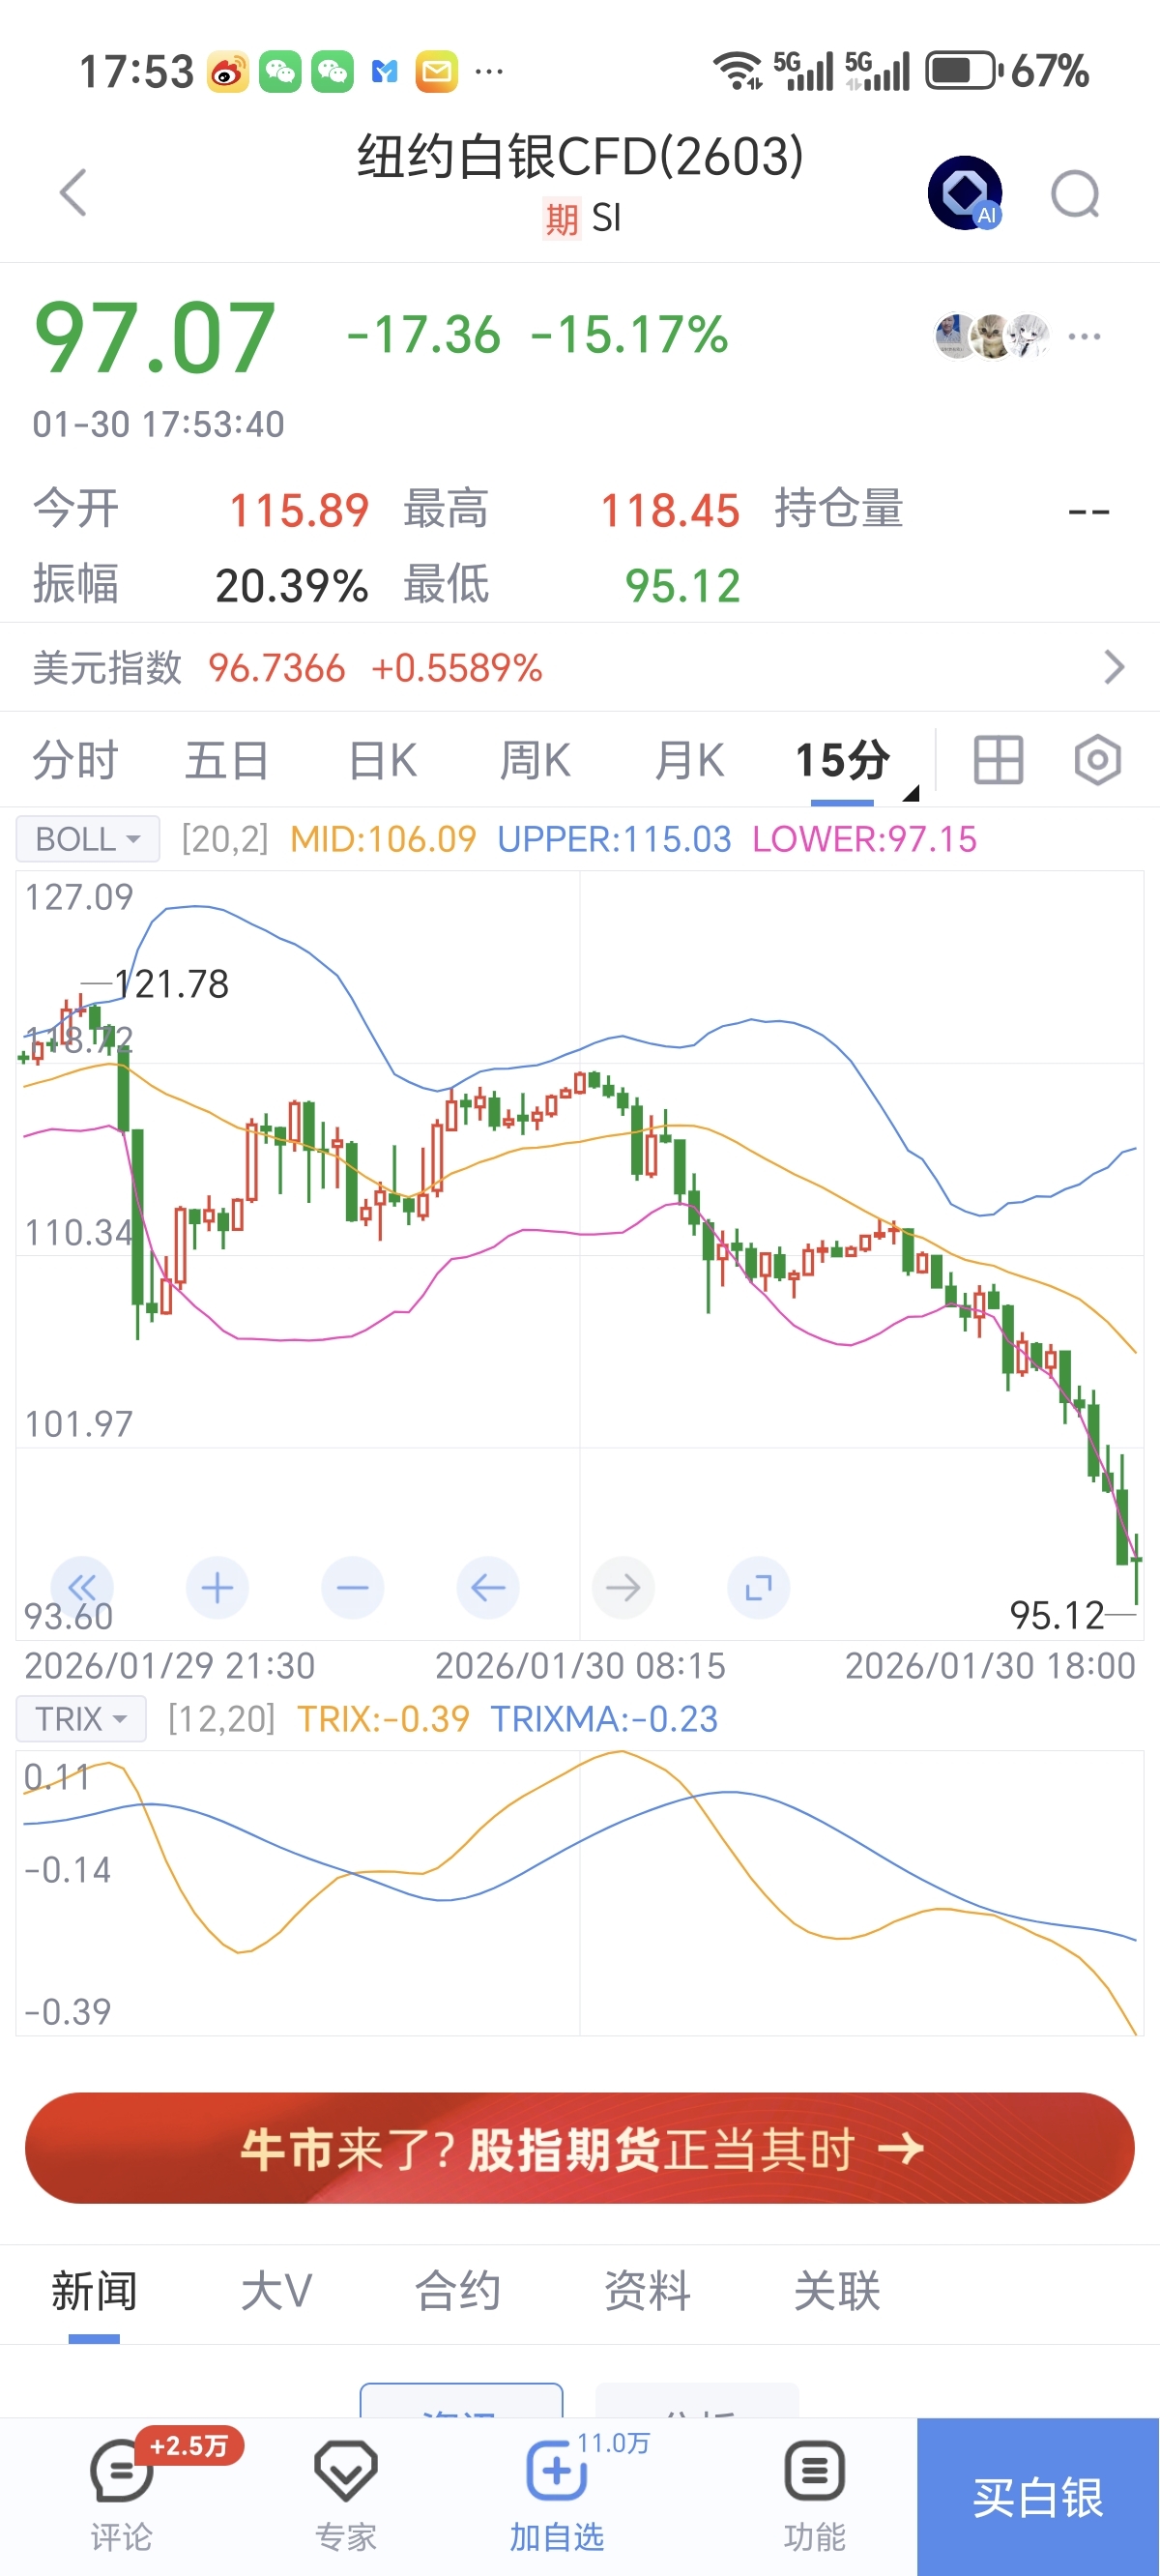Open TRIX indicator dropdown
The width and height of the screenshot is (1160, 2576).
(81, 1719)
